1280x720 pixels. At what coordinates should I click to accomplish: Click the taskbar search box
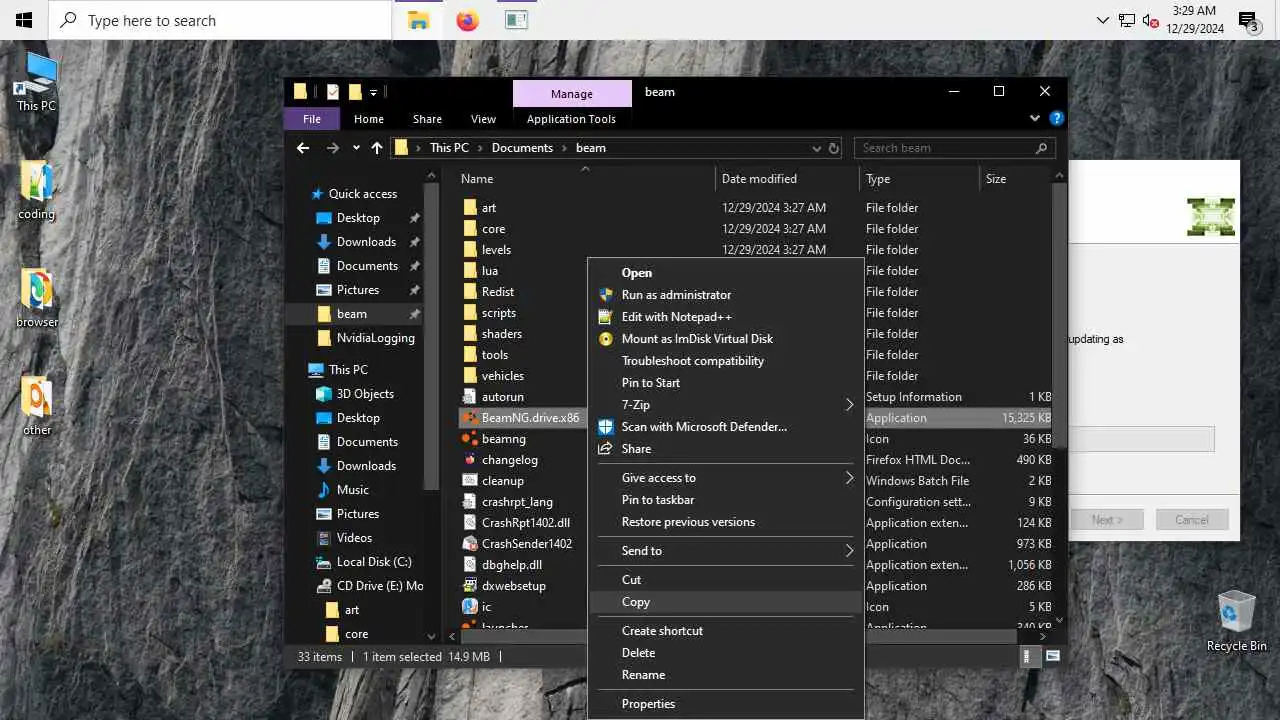(220, 20)
